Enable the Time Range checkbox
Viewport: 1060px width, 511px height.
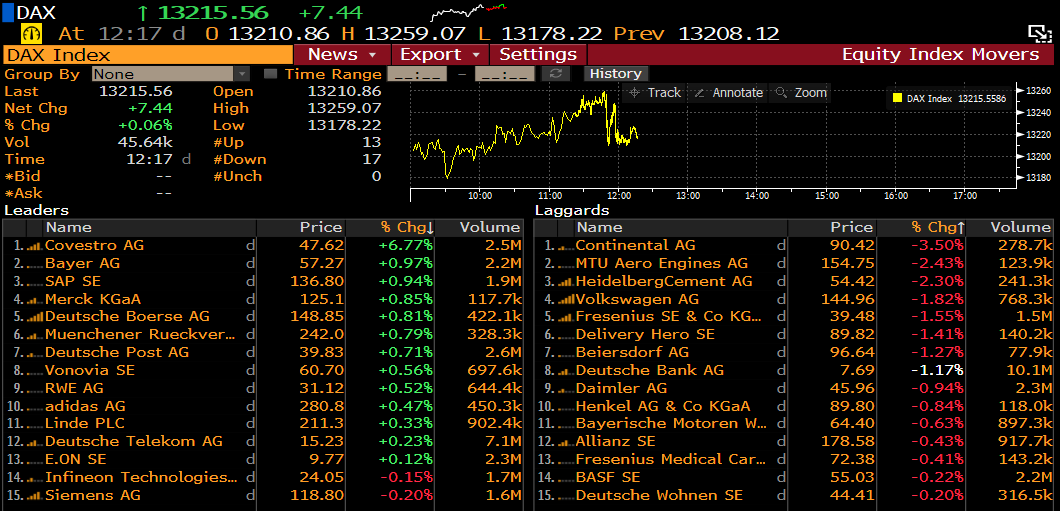pos(270,74)
